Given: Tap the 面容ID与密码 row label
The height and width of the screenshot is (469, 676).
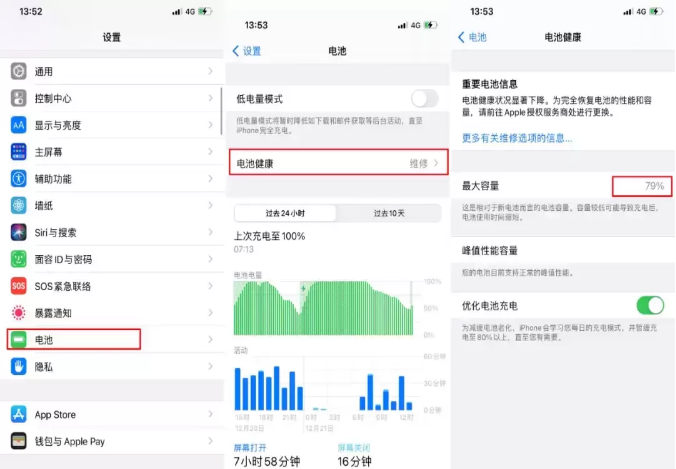Looking at the screenshot, I should (x=63, y=259).
